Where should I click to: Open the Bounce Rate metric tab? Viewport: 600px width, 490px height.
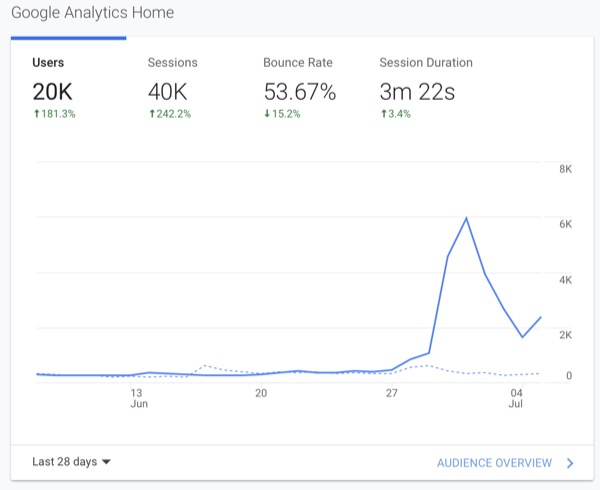(300, 87)
